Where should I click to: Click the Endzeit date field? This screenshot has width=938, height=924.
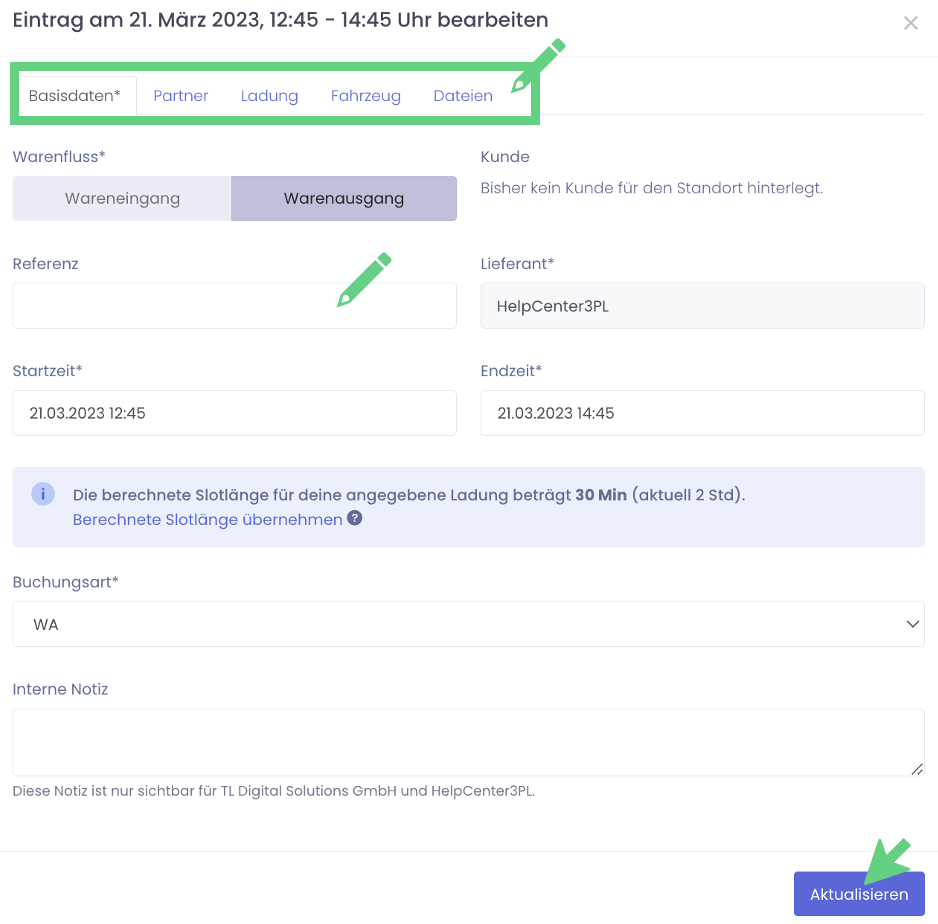coord(702,413)
